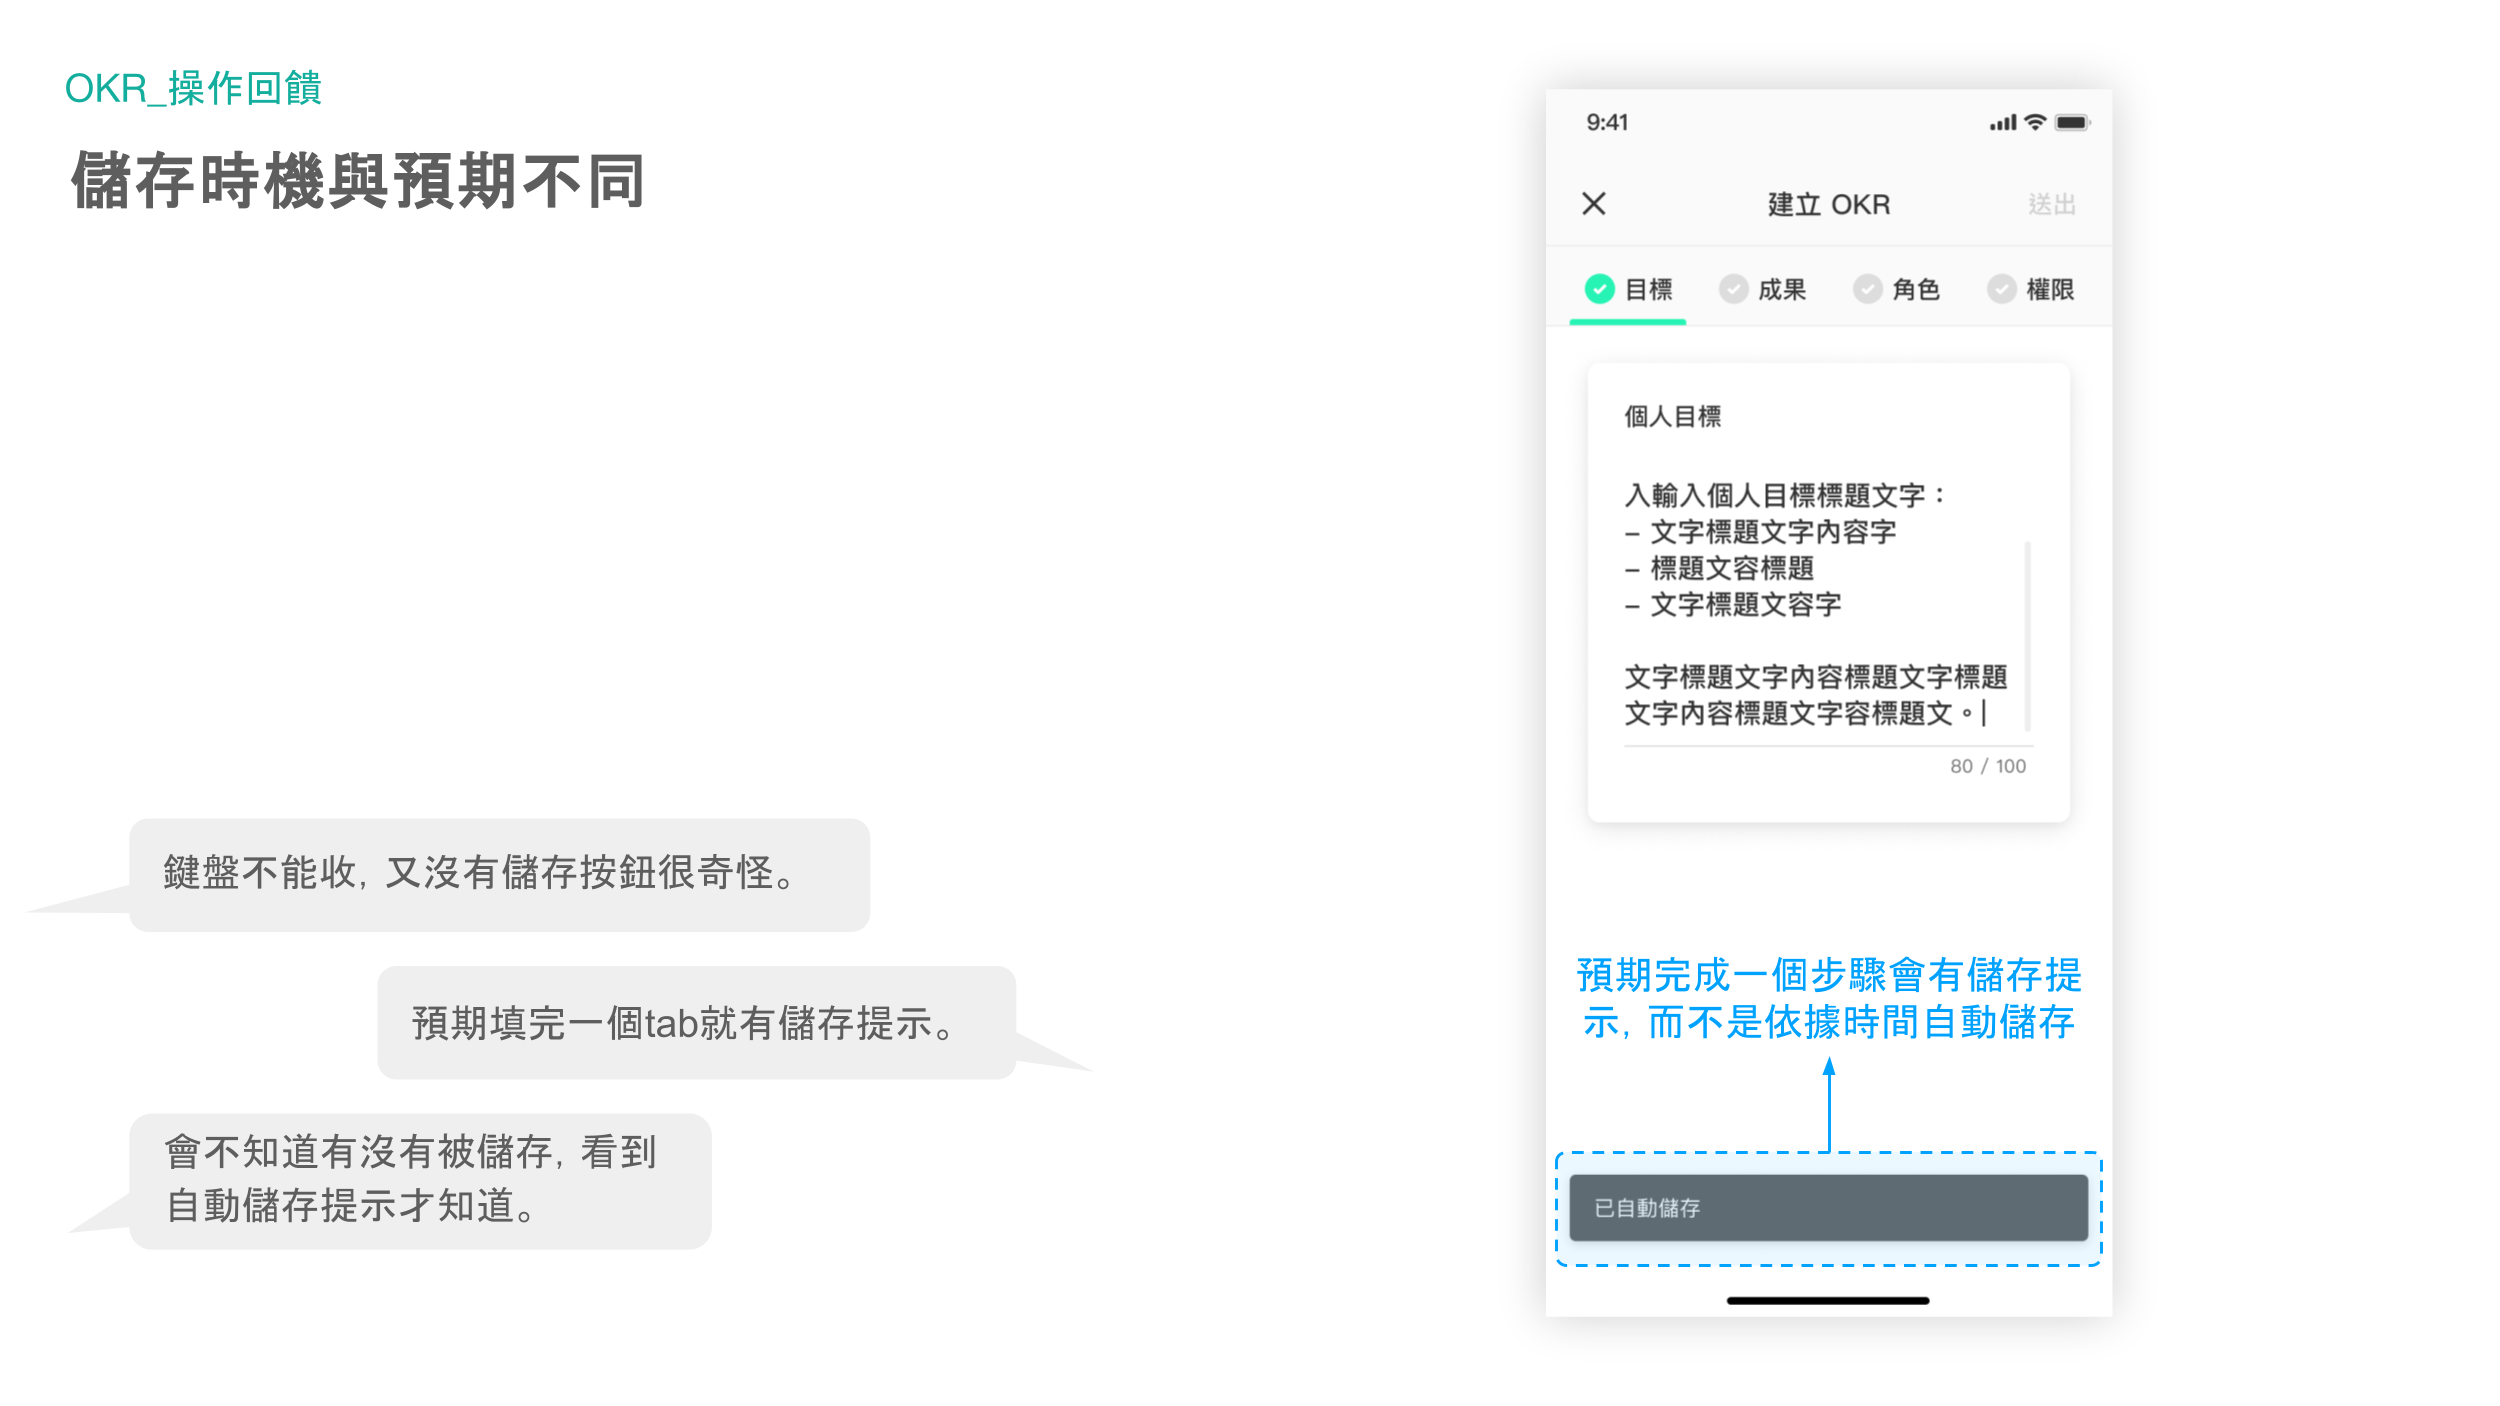Click the home indicator bar at phone bottom
Image resolution: width=2500 pixels, height=1406 pixels.
point(1828,1301)
